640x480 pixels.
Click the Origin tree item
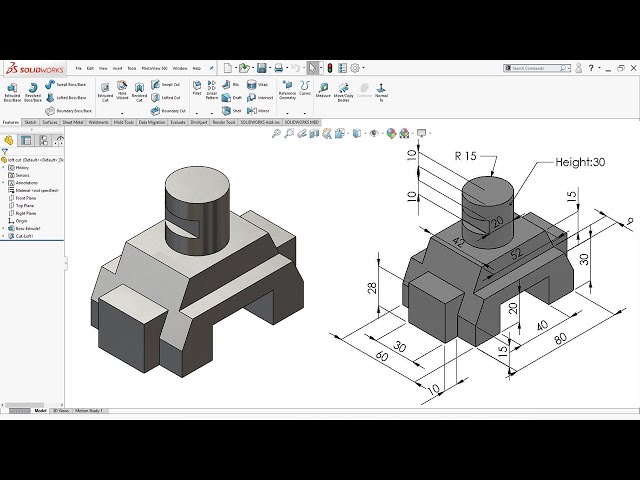pos(18,221)
